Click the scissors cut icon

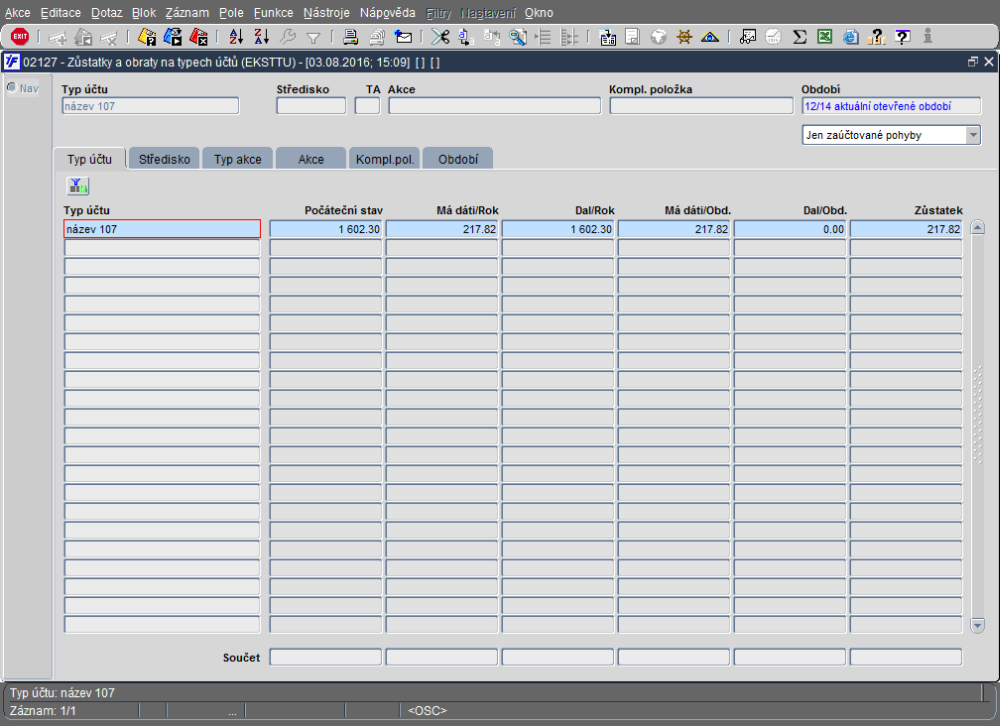pos(440,37)
